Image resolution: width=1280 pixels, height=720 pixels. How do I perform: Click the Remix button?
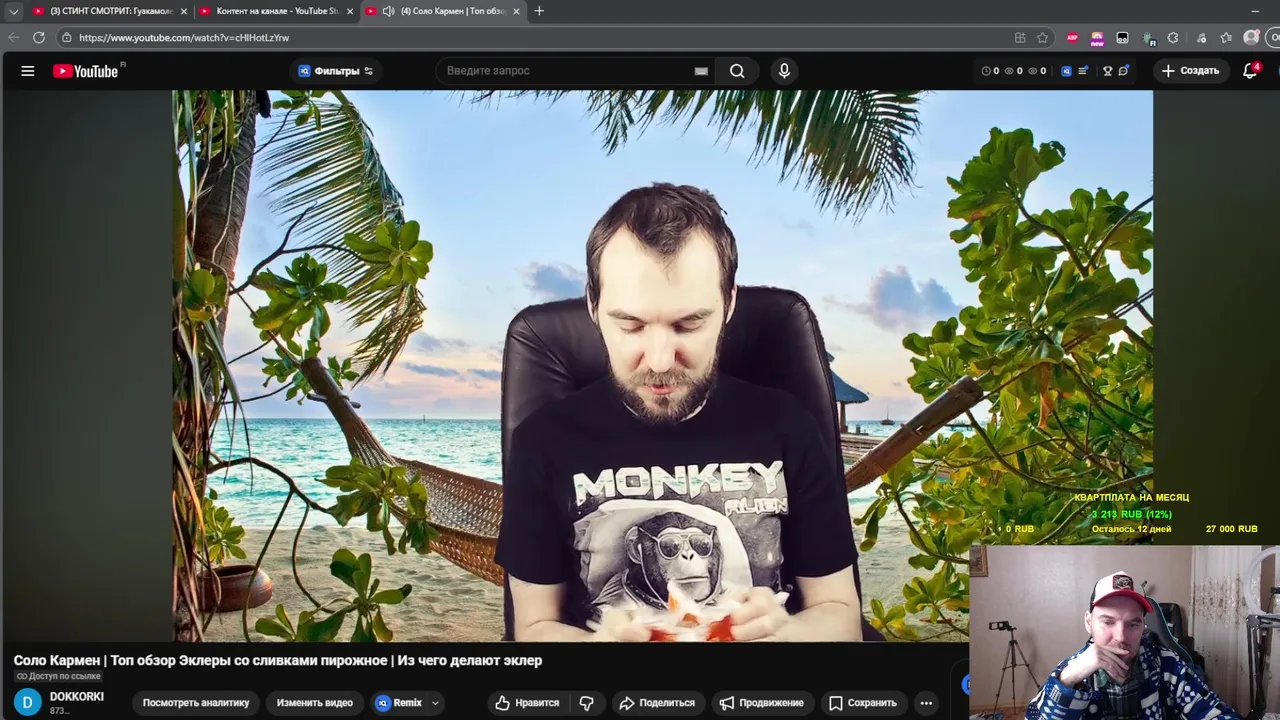399,702
